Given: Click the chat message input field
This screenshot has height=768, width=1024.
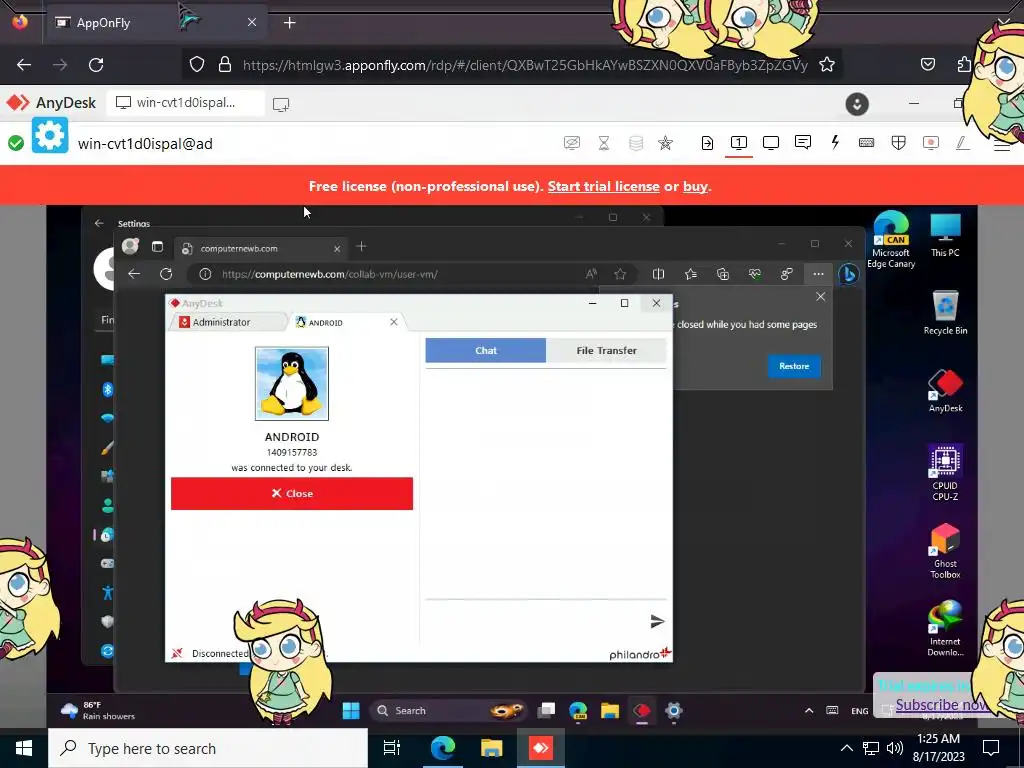Looking at the screenshot, I should point(536,621).
